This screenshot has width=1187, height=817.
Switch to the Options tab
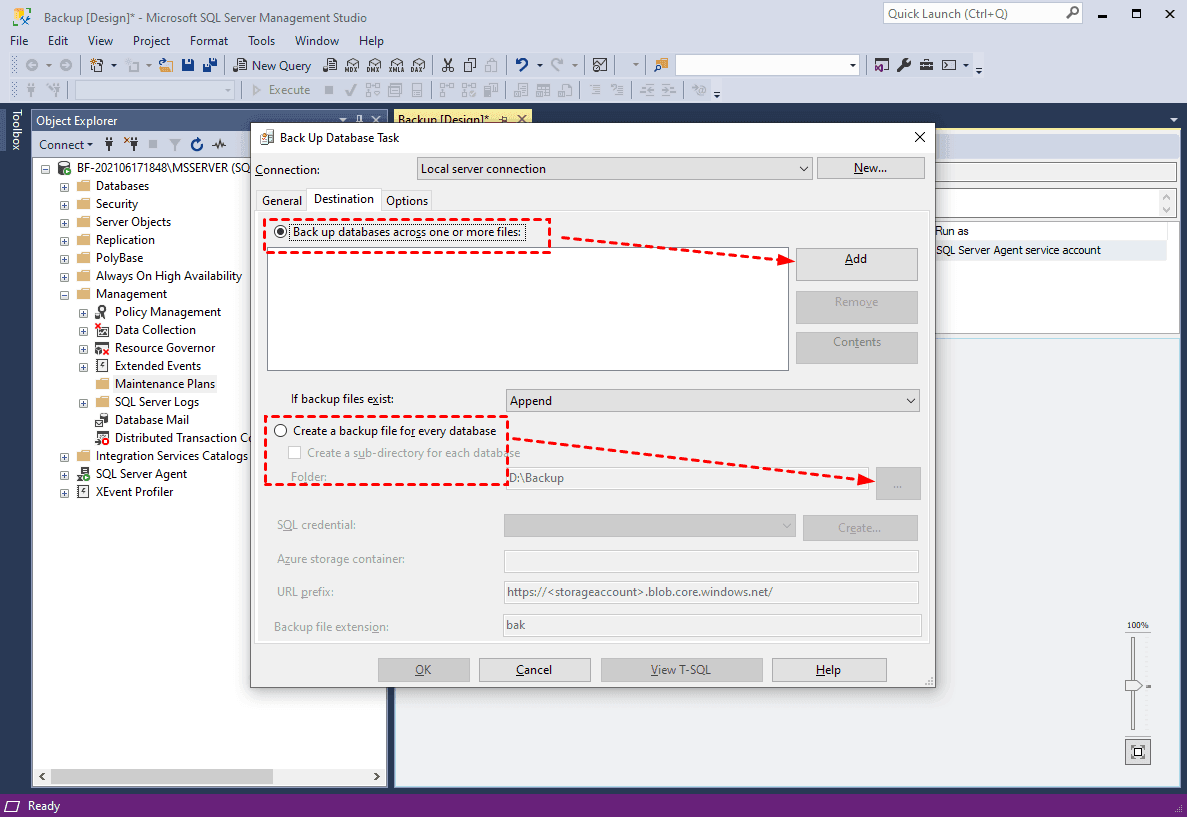pyautogui.click(x=407, y=201)
